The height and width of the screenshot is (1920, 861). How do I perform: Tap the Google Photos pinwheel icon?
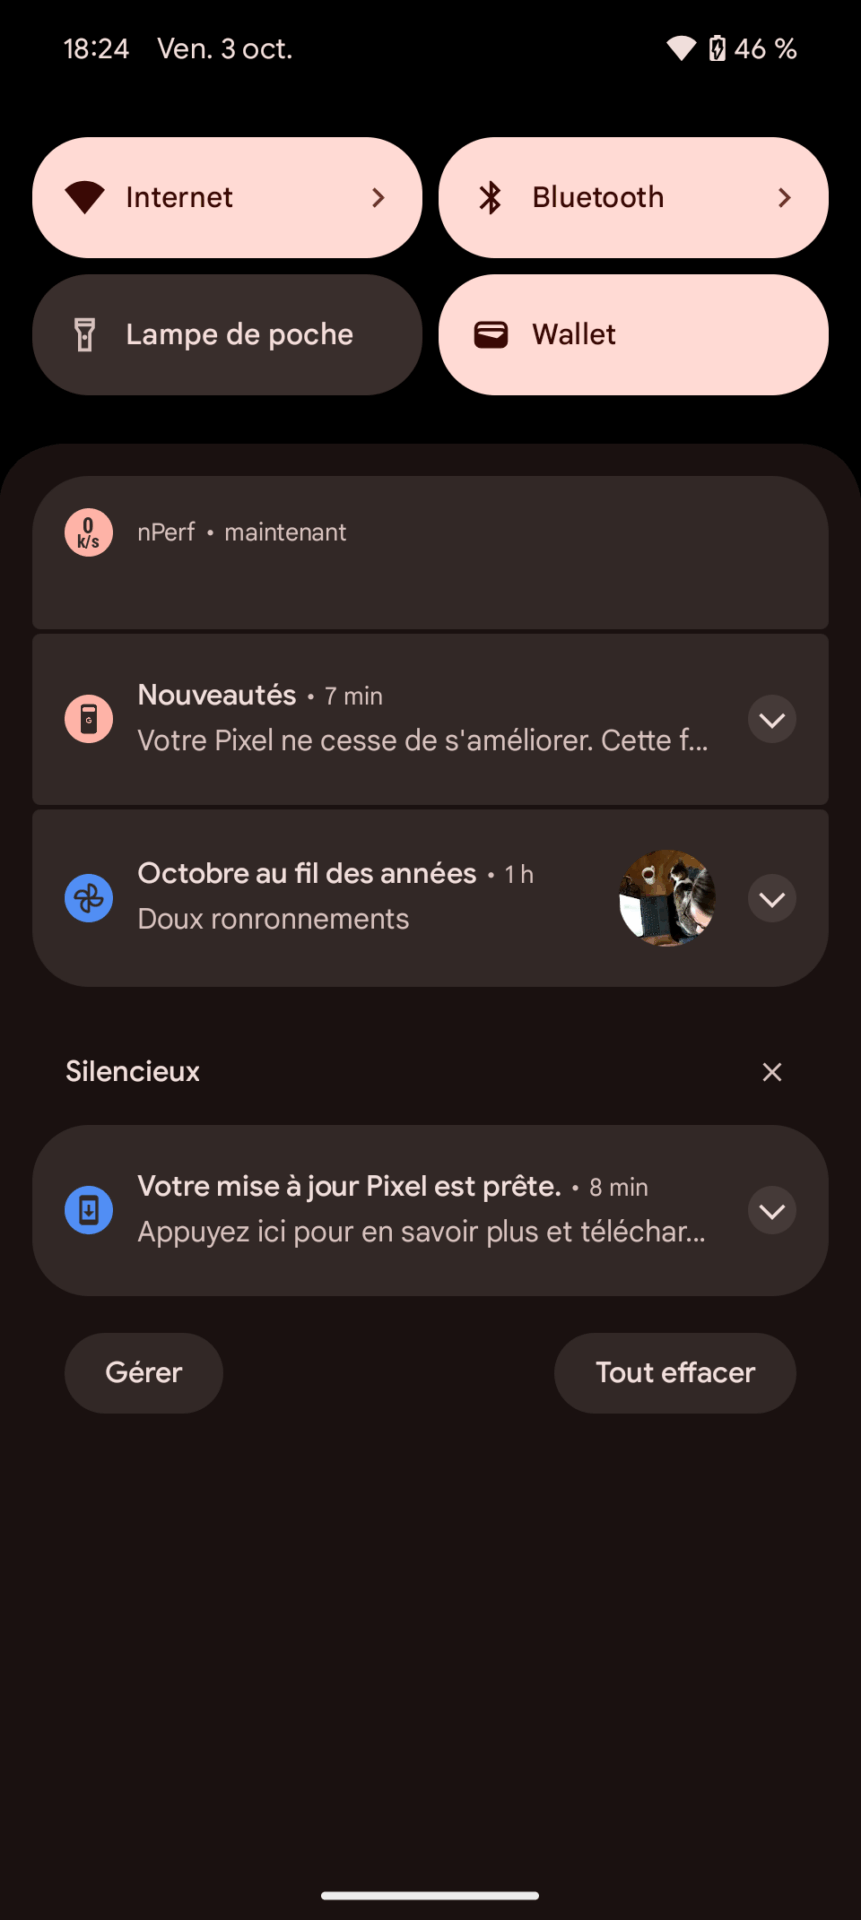pyautogui.click(x=88, y=898)
